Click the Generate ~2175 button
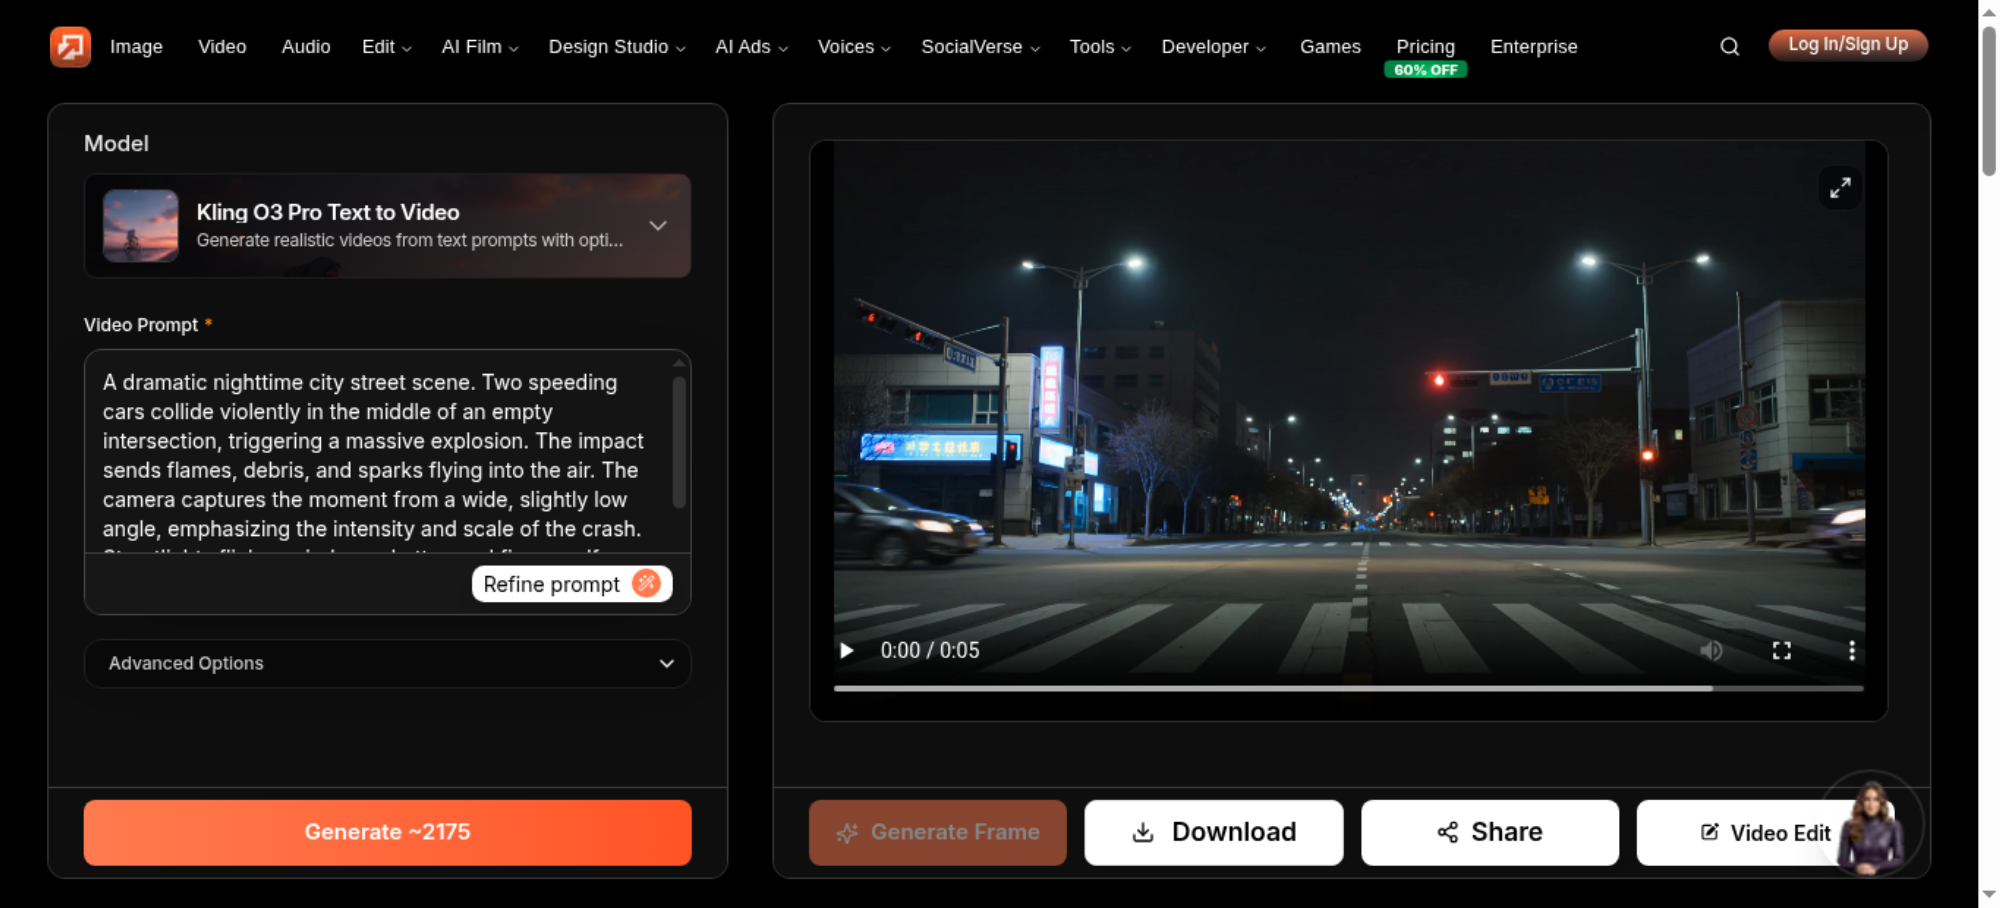 pyautogui.click(x=387, y=832)
